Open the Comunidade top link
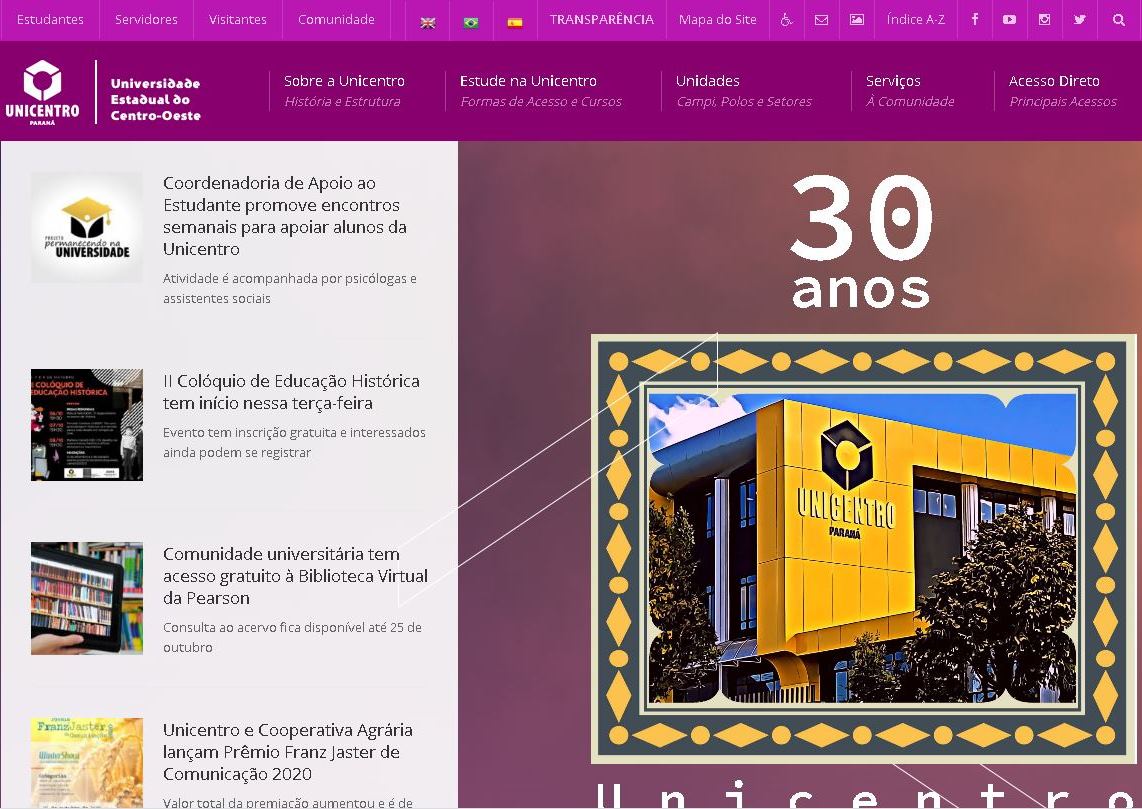1142x809 pixels. click(336, 20)
